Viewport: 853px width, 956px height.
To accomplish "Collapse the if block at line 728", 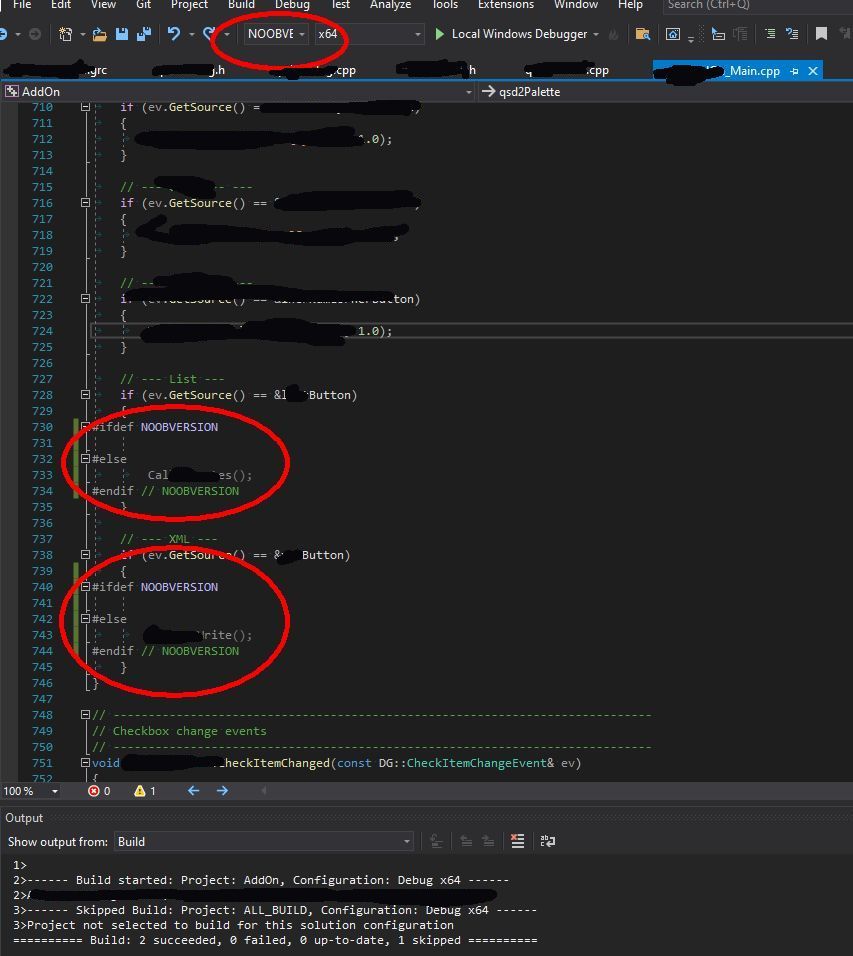I will pos(85,394).
